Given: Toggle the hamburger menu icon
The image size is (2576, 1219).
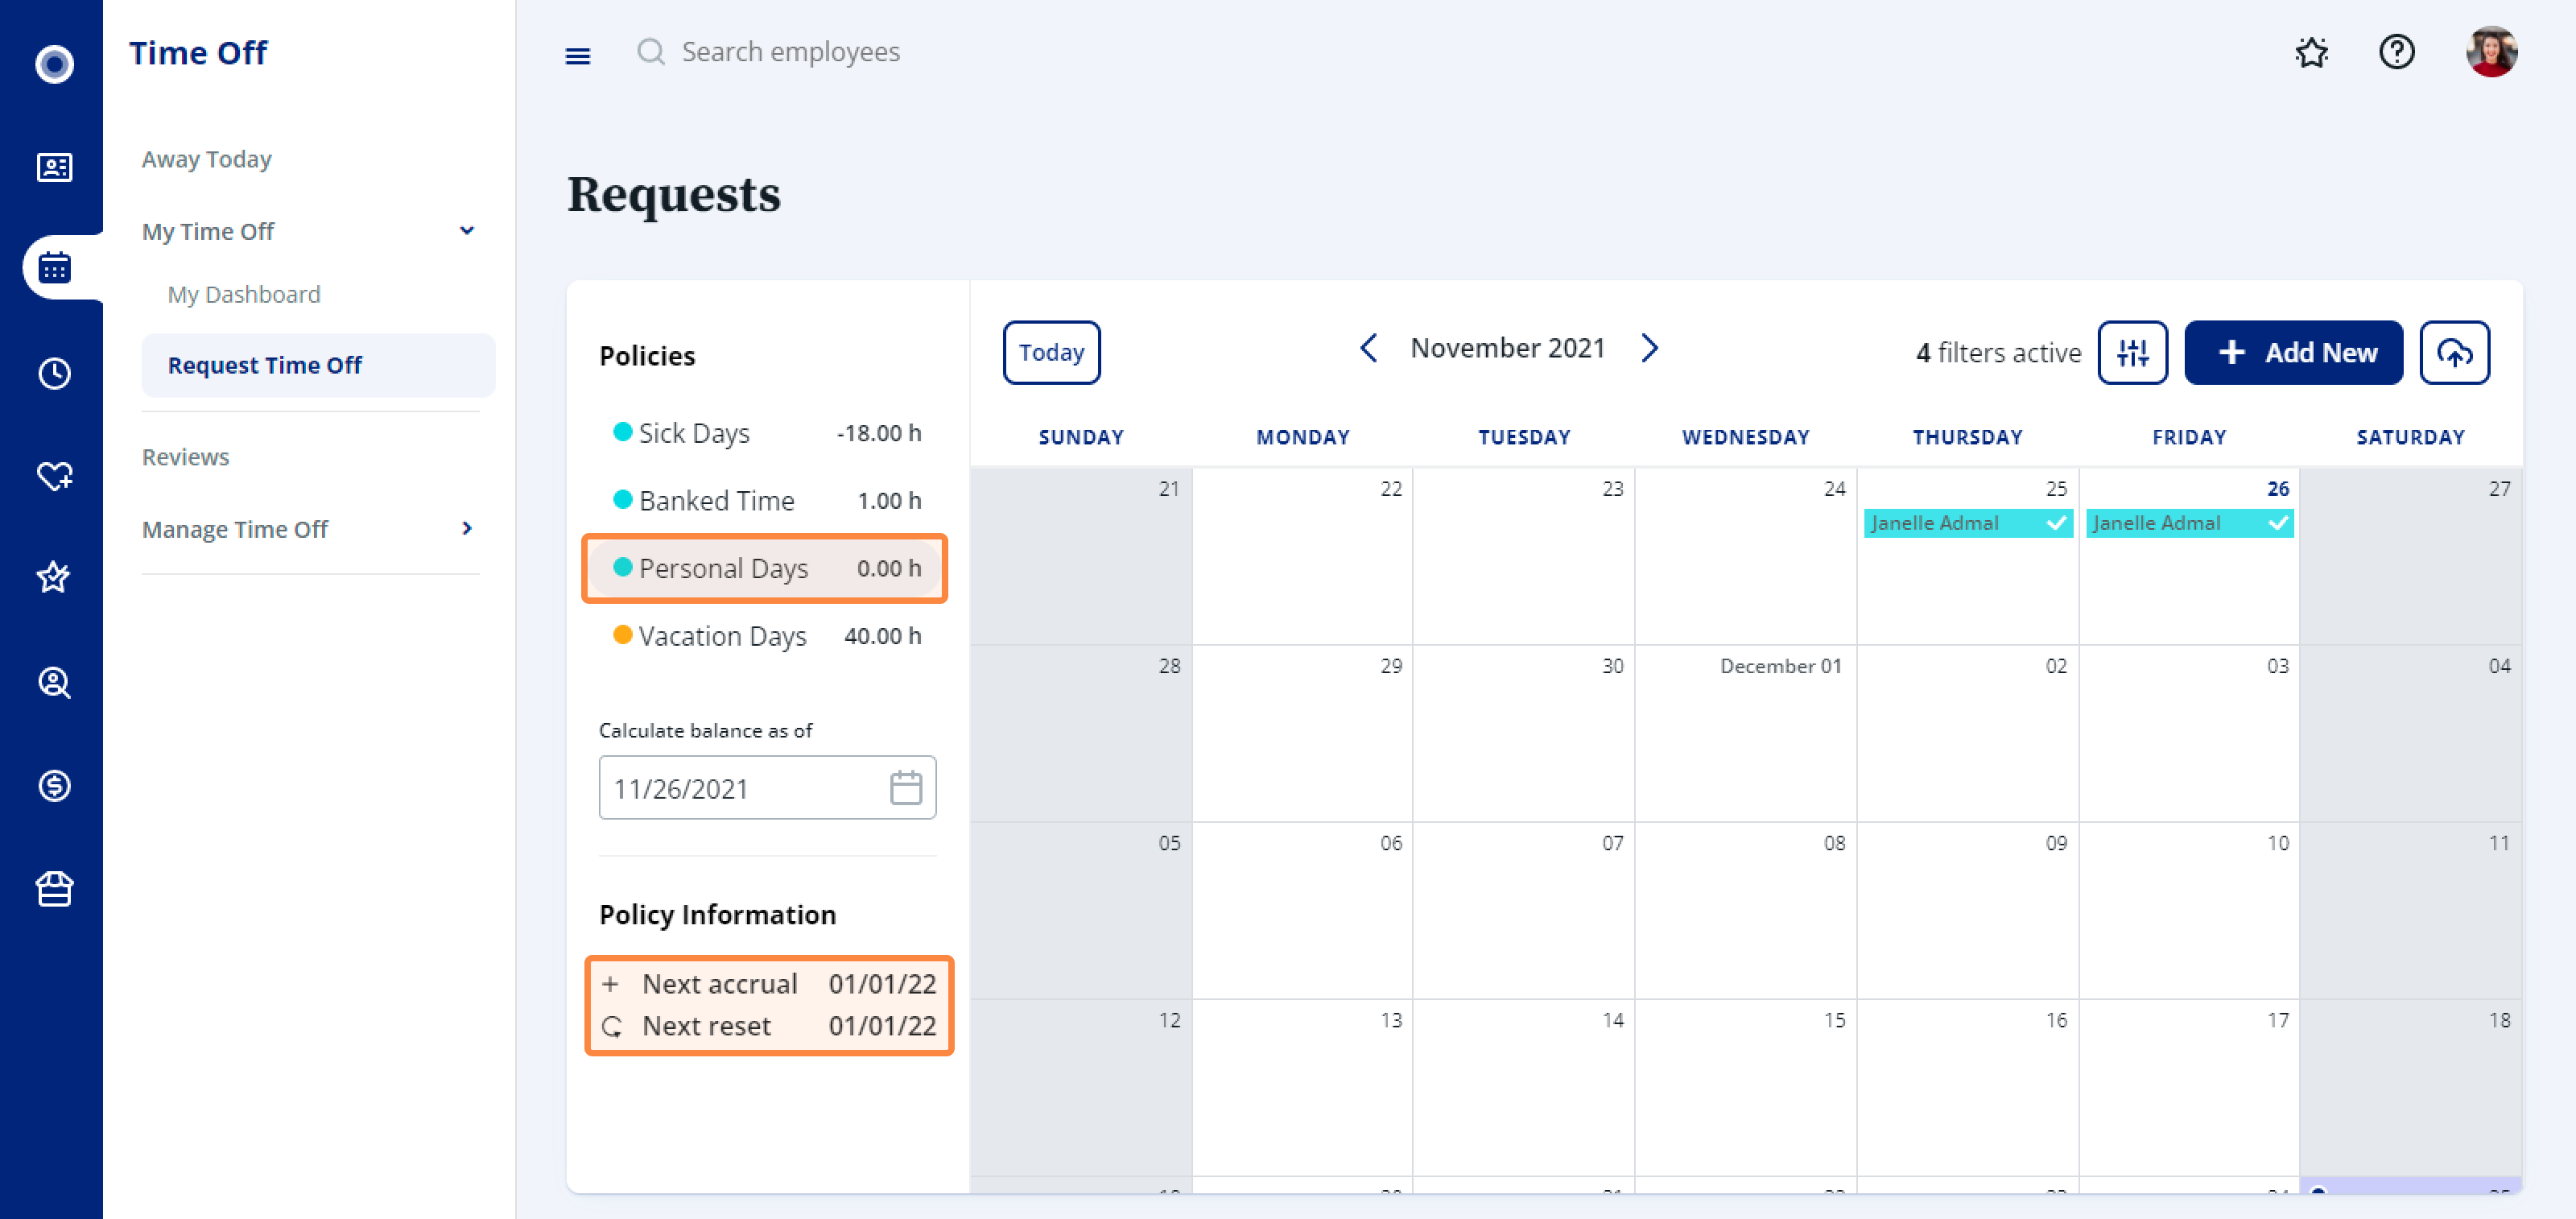Looking at the screenshot, I should click(x=577, y=55).
